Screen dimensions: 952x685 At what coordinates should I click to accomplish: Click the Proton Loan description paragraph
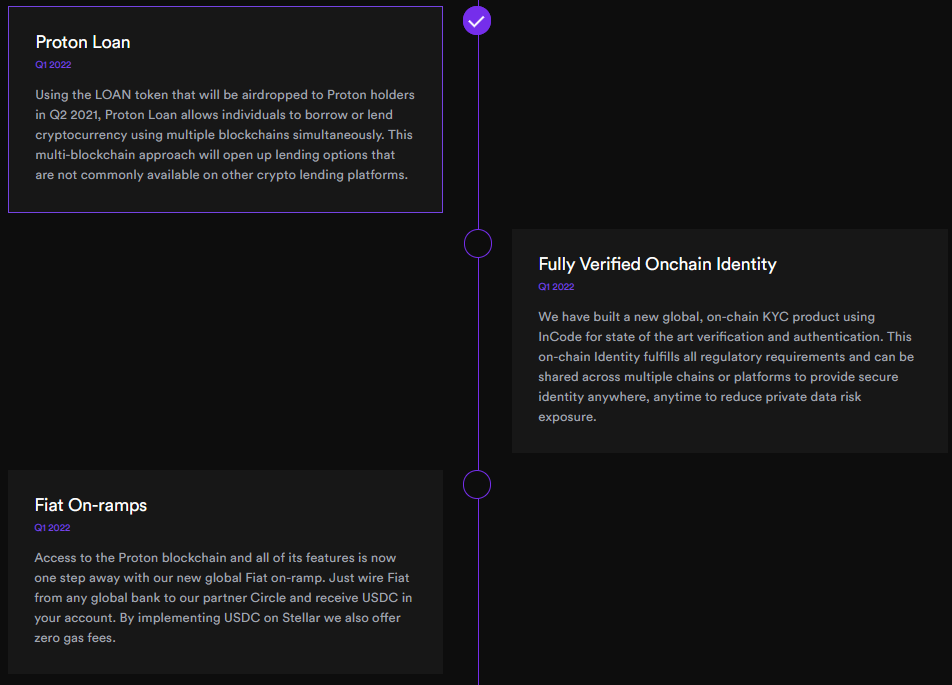(x=225, y=135)
